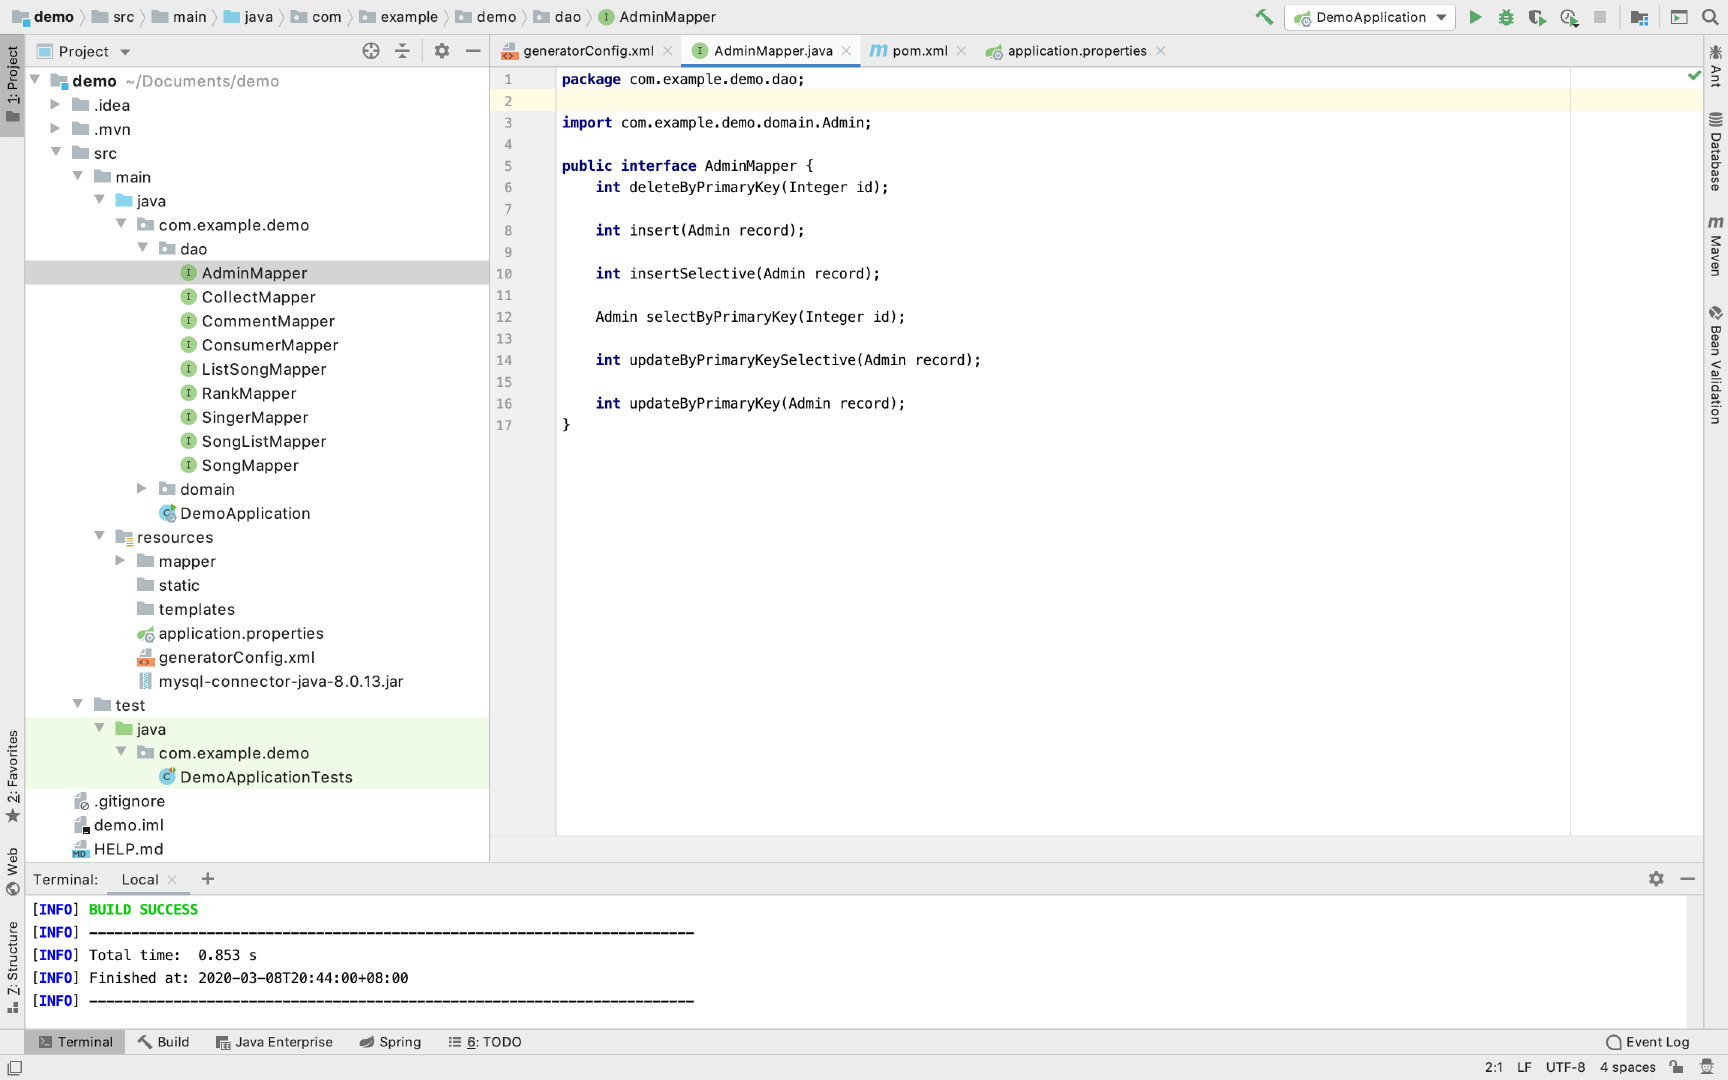Add new terminal session tab

(x=208, y=878)
